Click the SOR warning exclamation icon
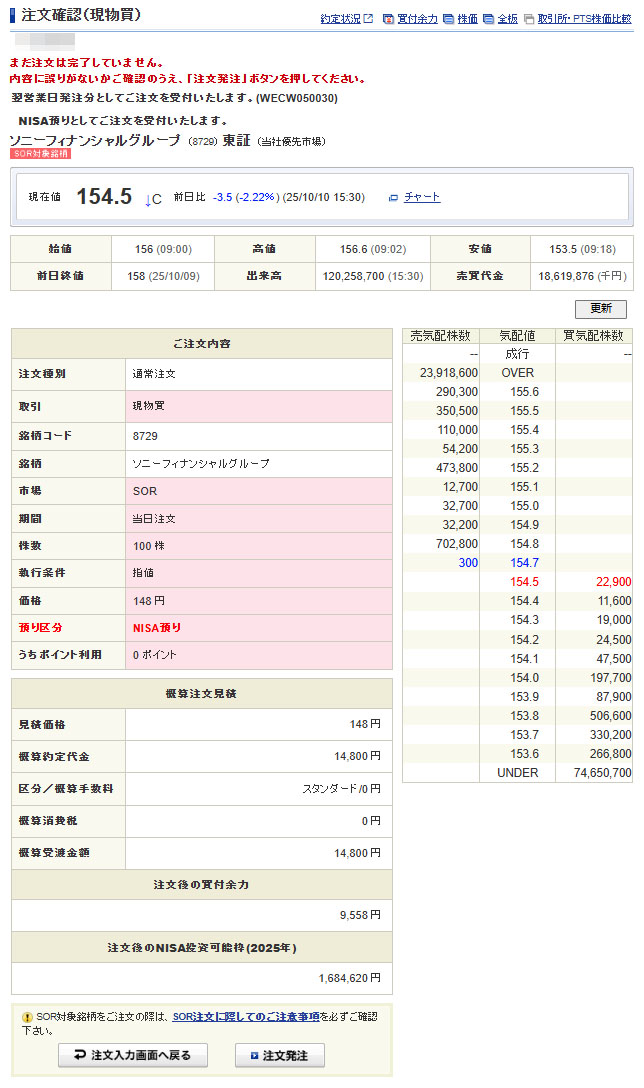This screenshot has width=644, height=1088. pyautogui.click(x=27, y=1017)
